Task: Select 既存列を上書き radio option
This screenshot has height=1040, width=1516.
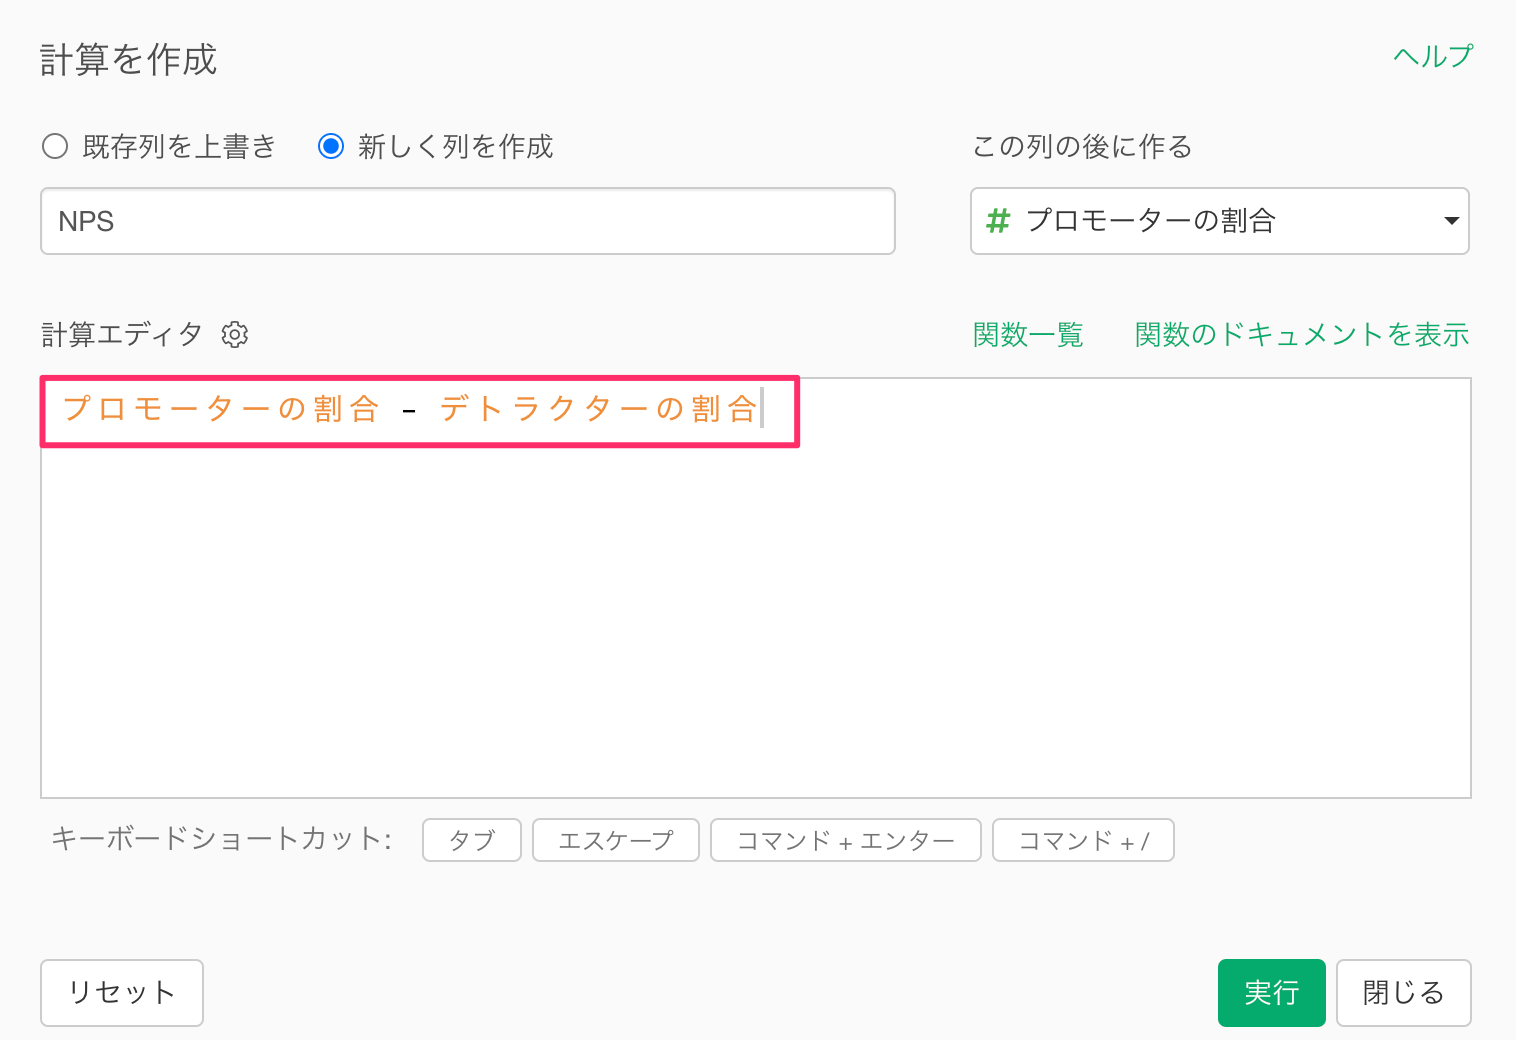Action: (x=55, y=147)
